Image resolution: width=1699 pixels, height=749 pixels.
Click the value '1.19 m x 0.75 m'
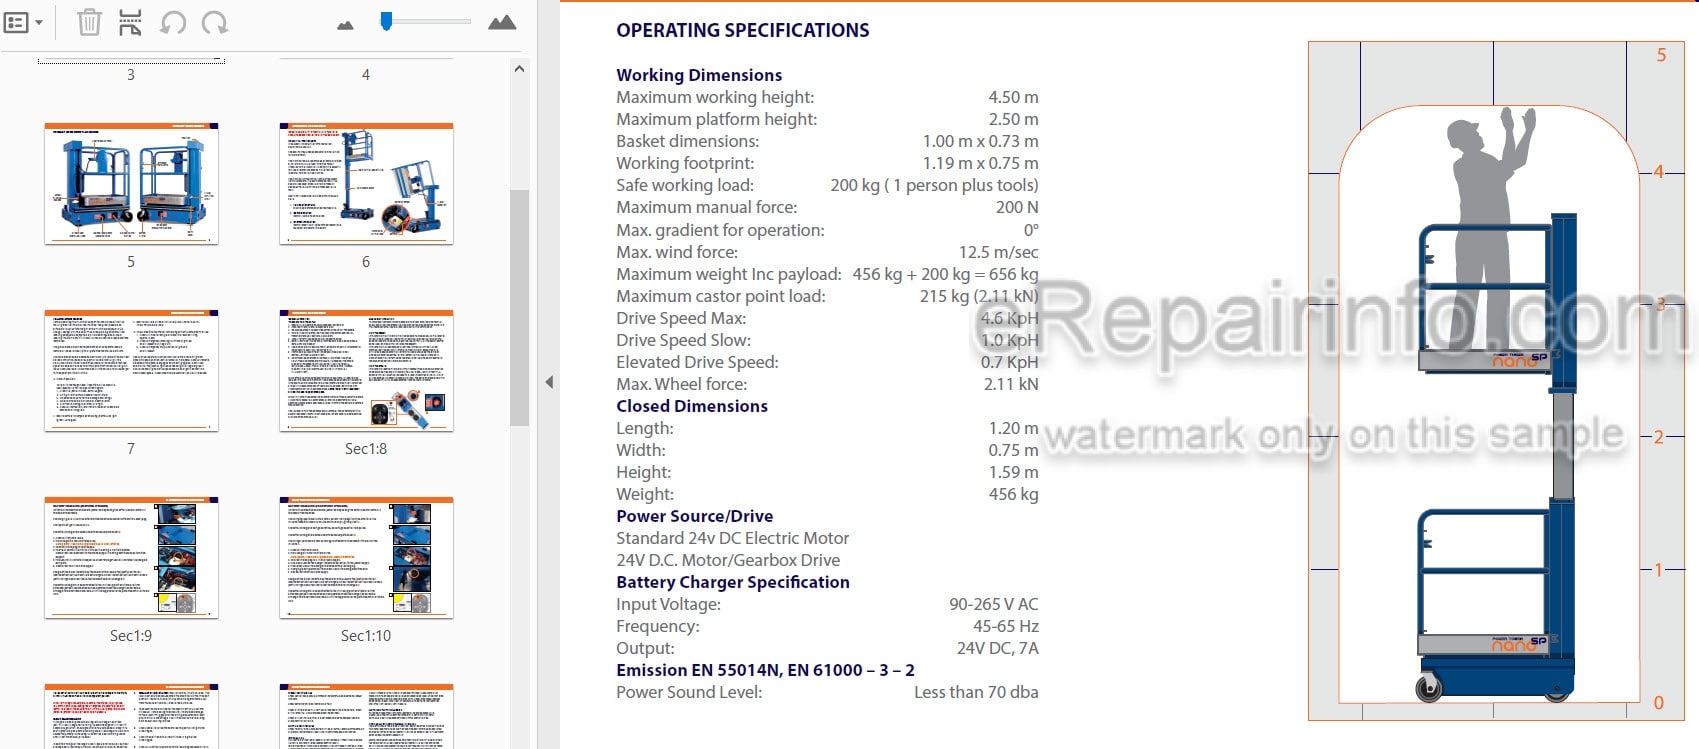point(980,163)
